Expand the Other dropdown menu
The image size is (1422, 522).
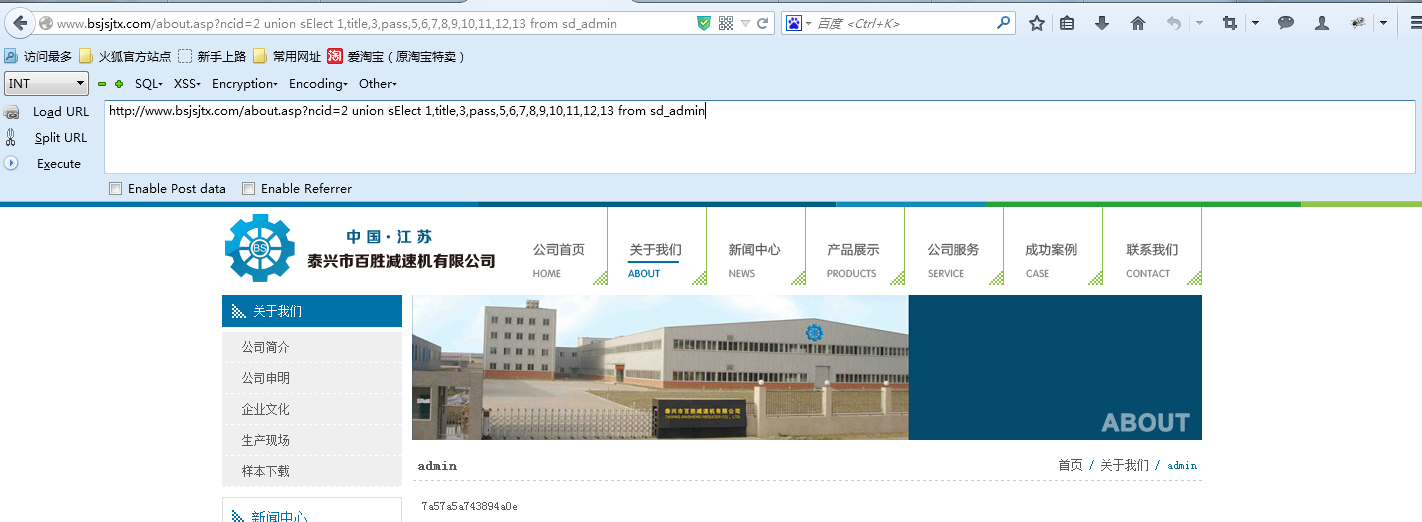click(378, 84)
